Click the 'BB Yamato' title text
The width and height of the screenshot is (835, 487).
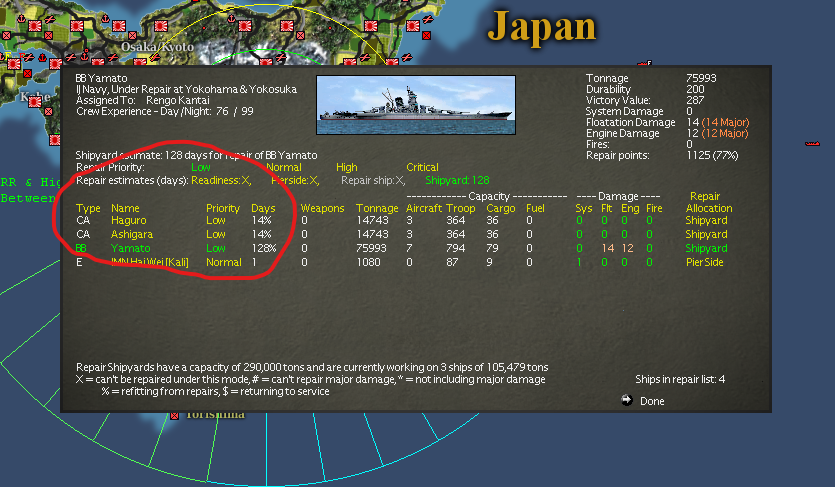(101, 78)
